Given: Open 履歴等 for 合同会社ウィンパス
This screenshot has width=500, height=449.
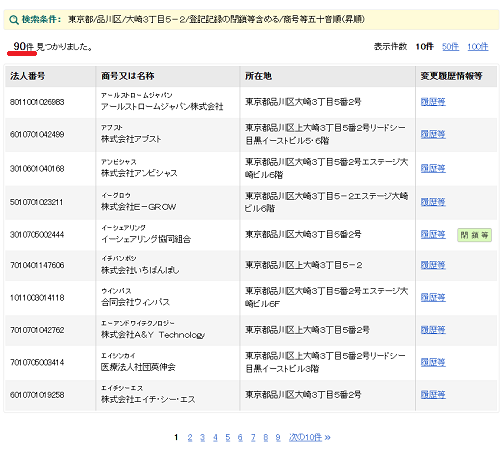Looking at the screenshot, I should [x=433, y=297].
